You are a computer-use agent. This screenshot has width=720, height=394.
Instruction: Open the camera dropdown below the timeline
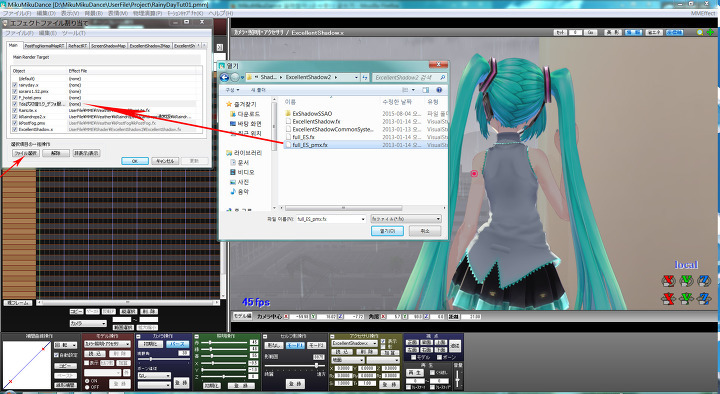[x=88, y=324]
